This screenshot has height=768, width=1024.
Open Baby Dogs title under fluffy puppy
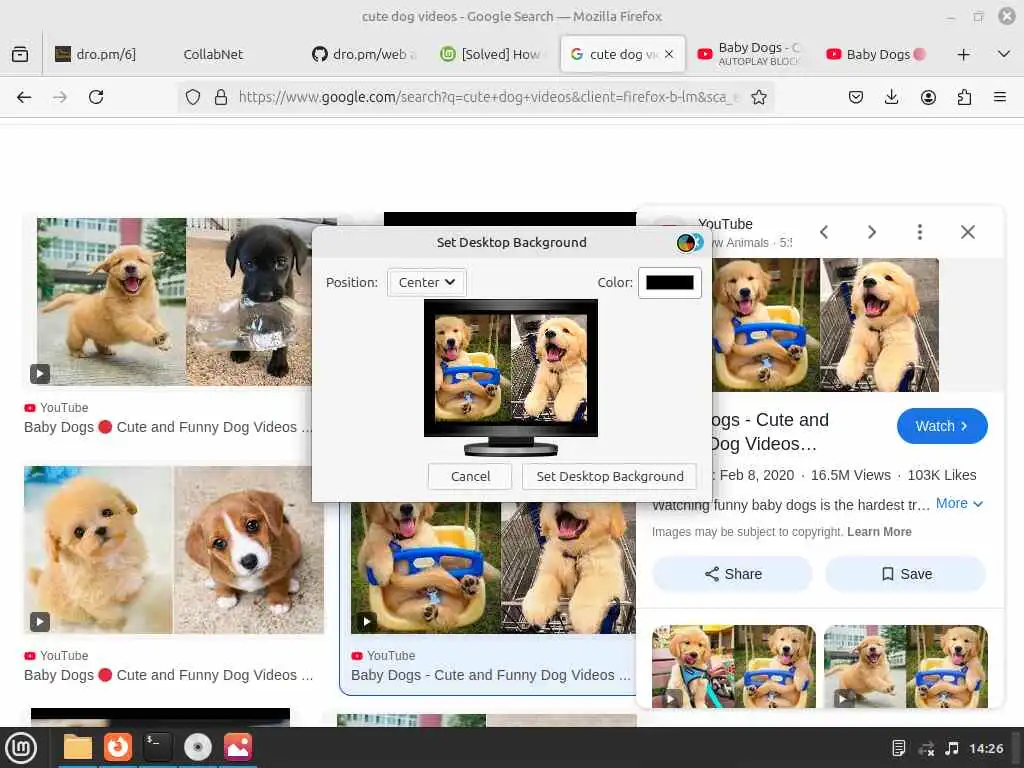pos(168,675)
